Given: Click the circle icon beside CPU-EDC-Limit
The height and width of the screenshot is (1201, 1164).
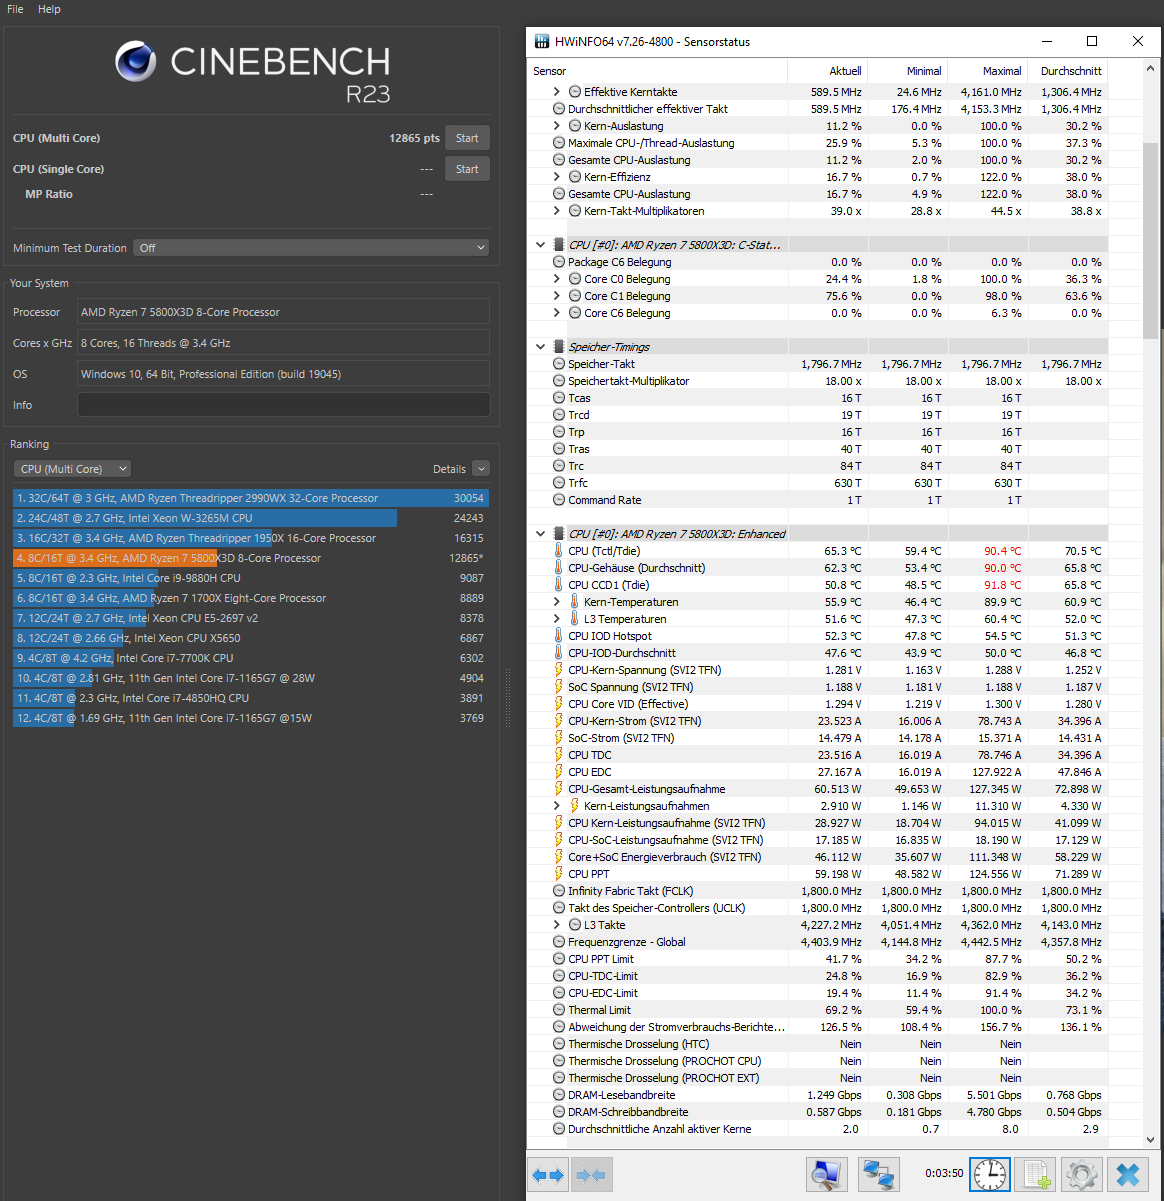Looking at the screenshot, I should (559, 993).
